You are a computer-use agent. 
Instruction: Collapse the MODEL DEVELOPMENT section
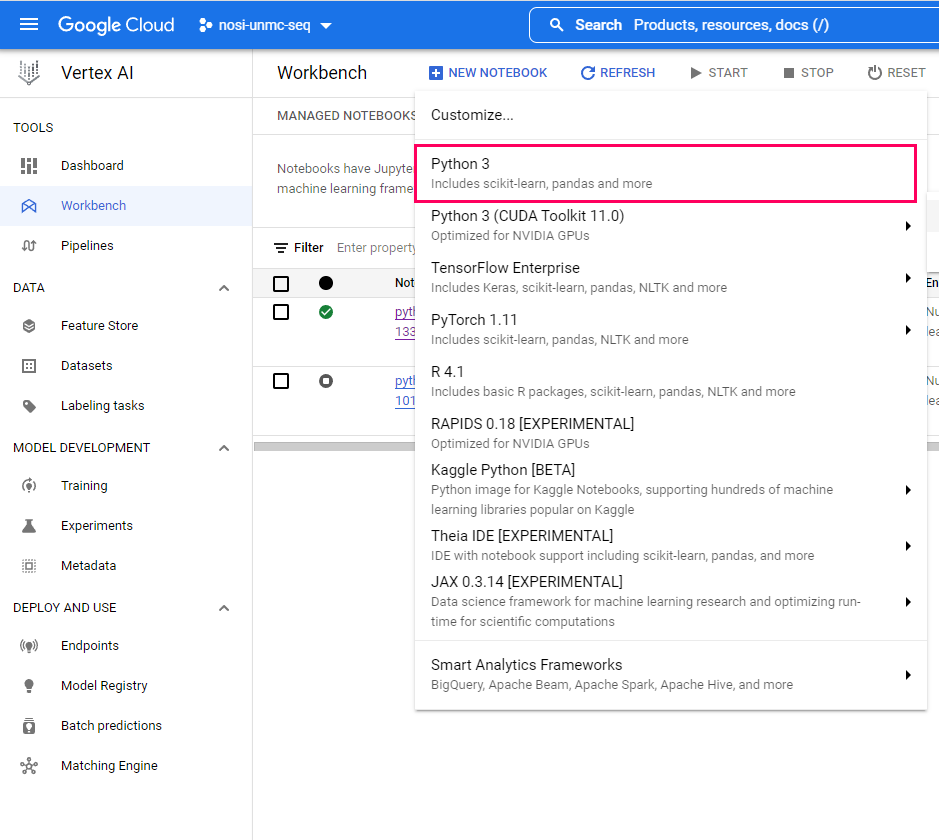pos(224,448)
